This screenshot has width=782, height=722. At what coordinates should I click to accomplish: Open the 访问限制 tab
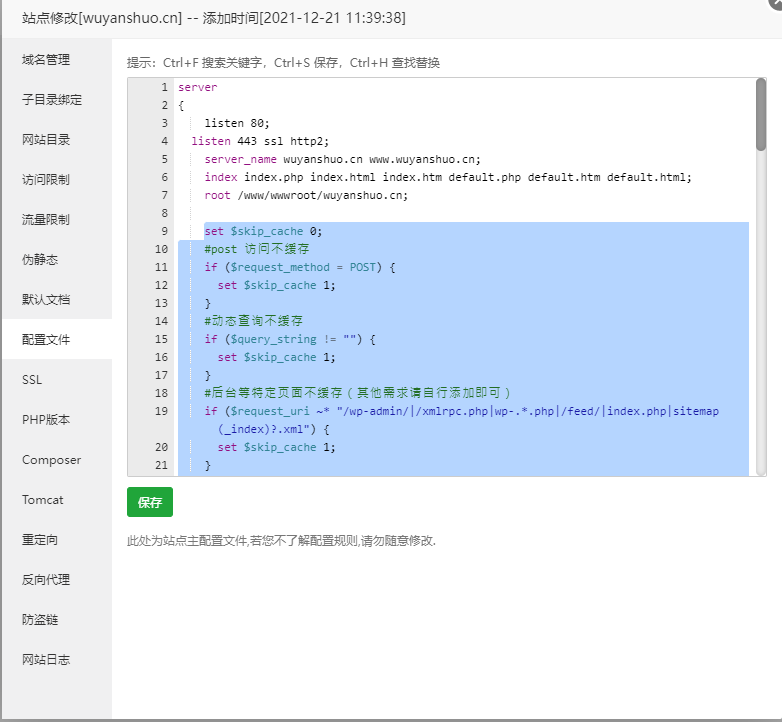pyautogui.click(x=57, y=180)
